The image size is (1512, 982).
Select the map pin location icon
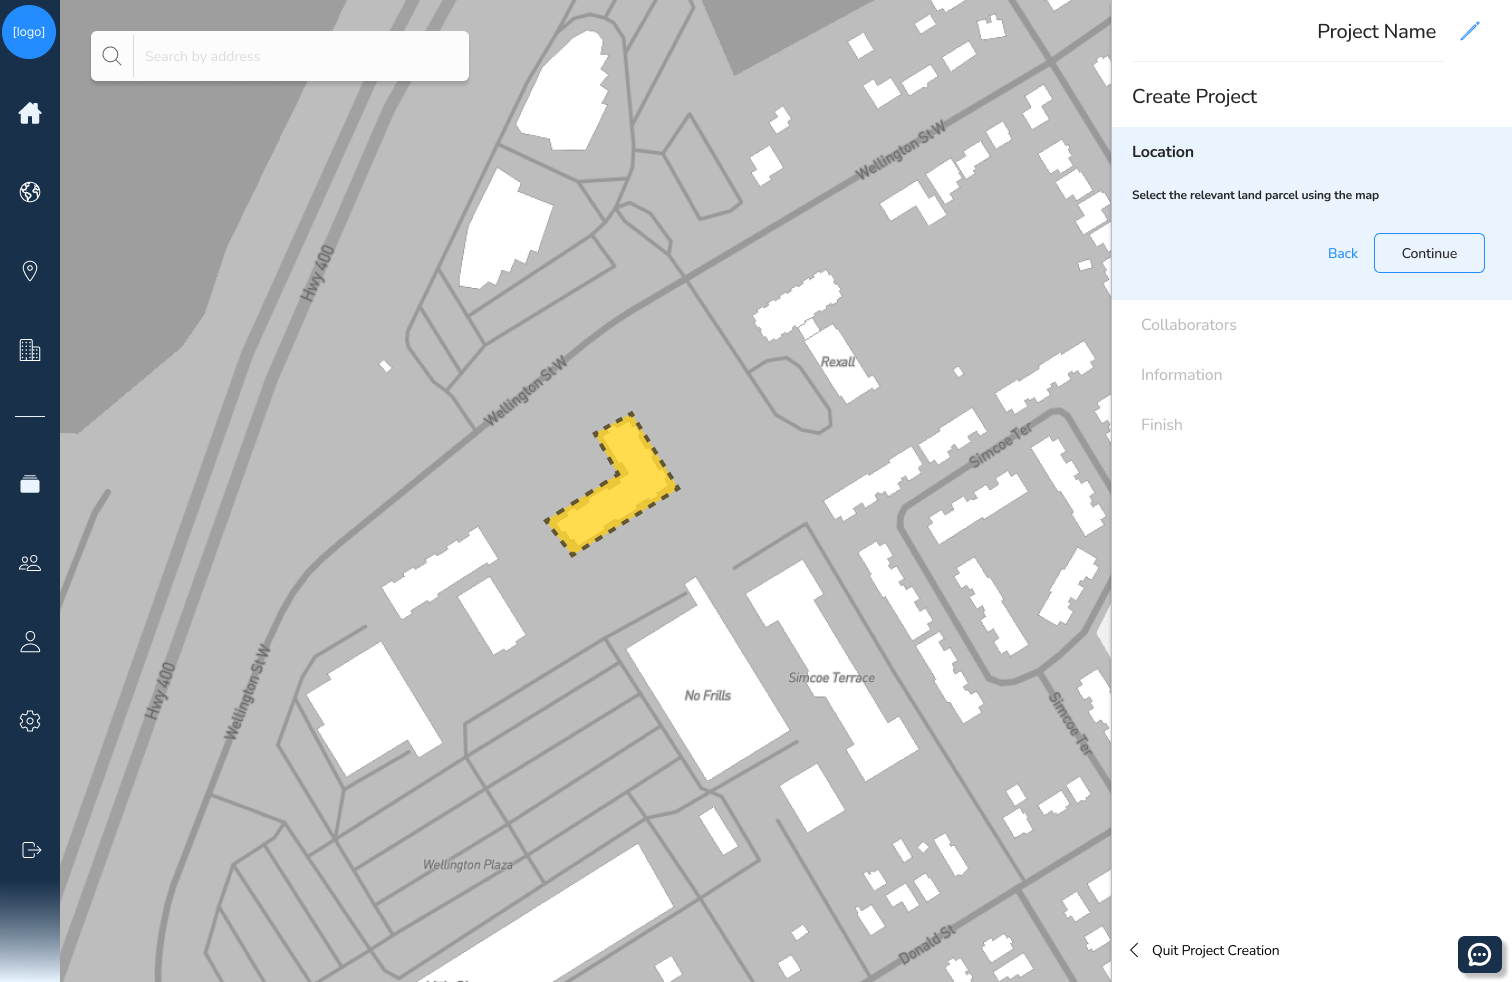pos(30,271)
